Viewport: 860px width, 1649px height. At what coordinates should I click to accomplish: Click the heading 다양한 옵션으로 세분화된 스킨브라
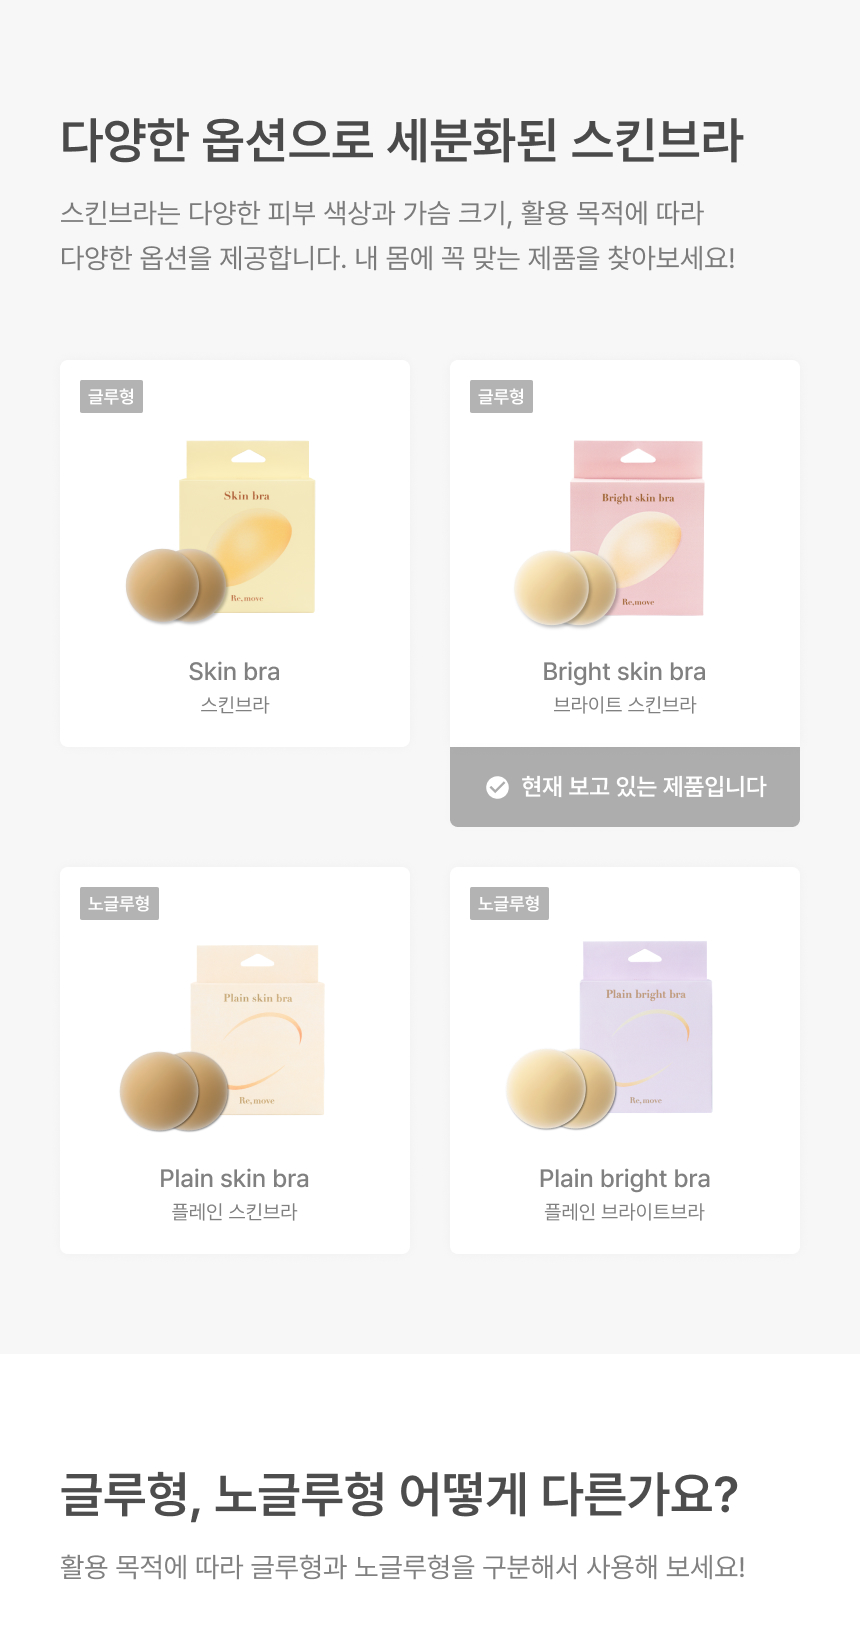pos(401,140)
